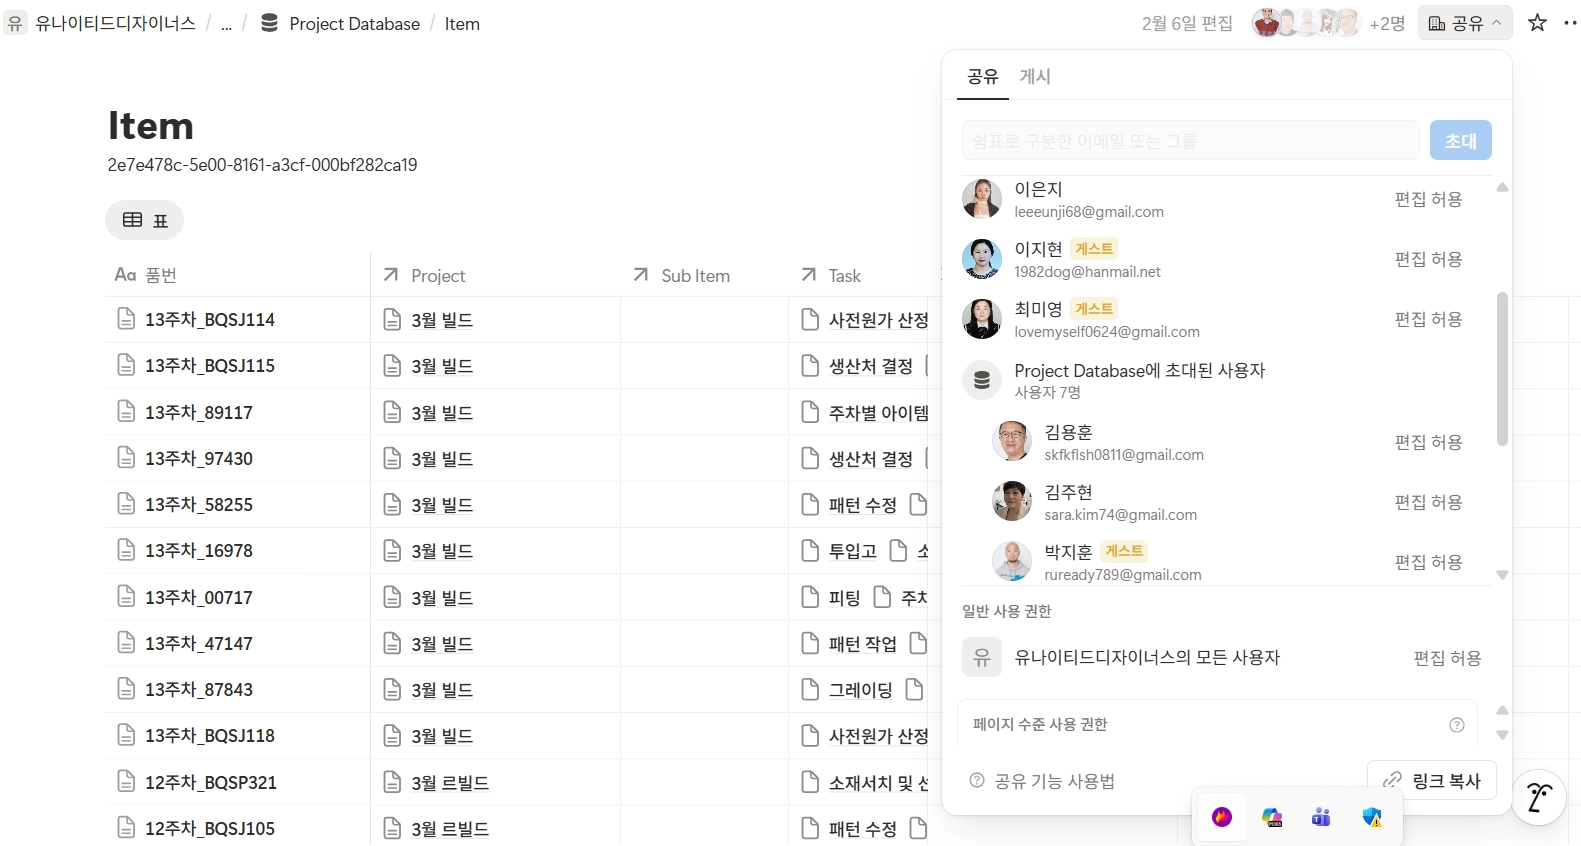Open Windows Security shield tray icon
Image resolution: width=1581 pixels, height=846 pixels.
1372,817
